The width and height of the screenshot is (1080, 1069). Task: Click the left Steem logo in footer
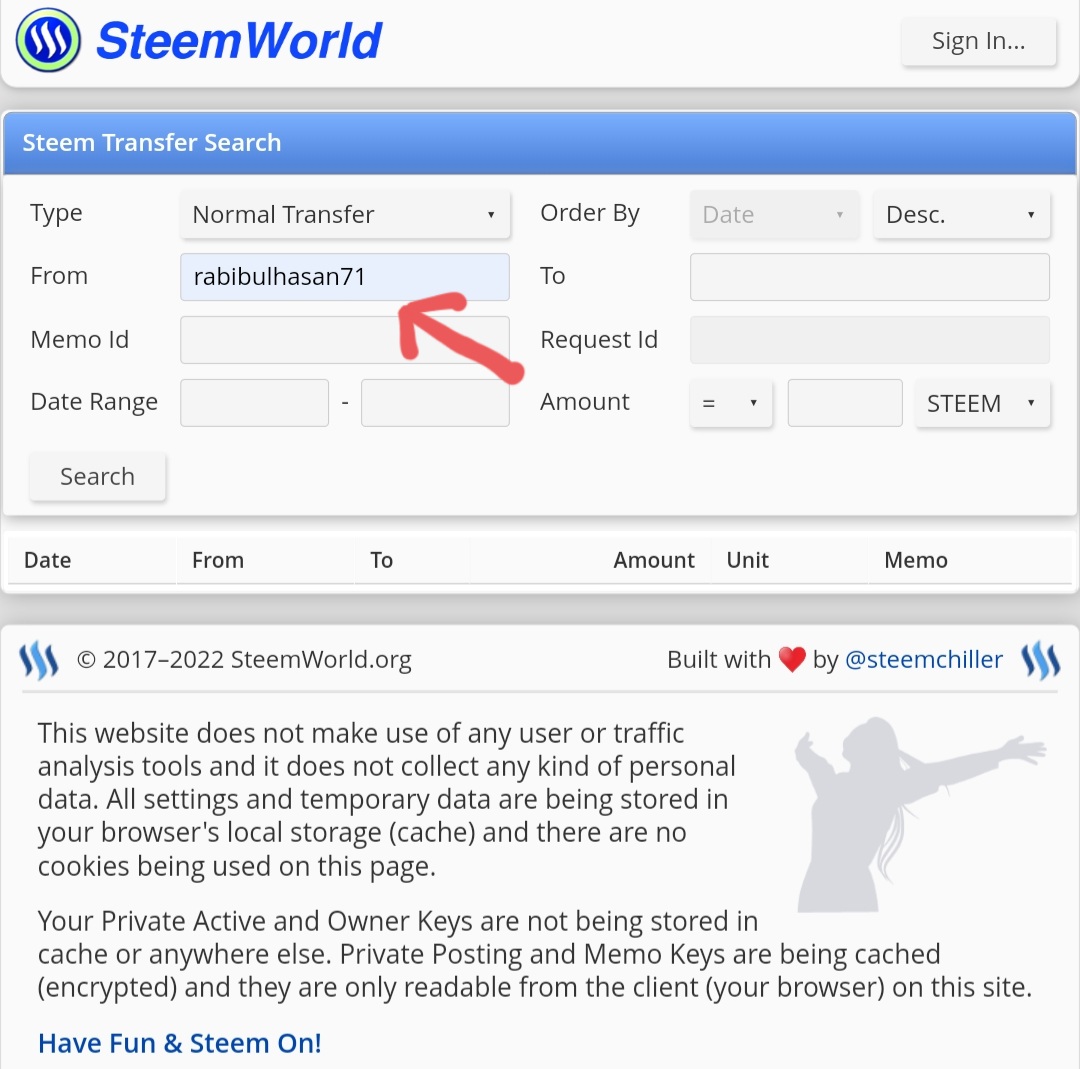pyautogui.click(x=39, y=660)
